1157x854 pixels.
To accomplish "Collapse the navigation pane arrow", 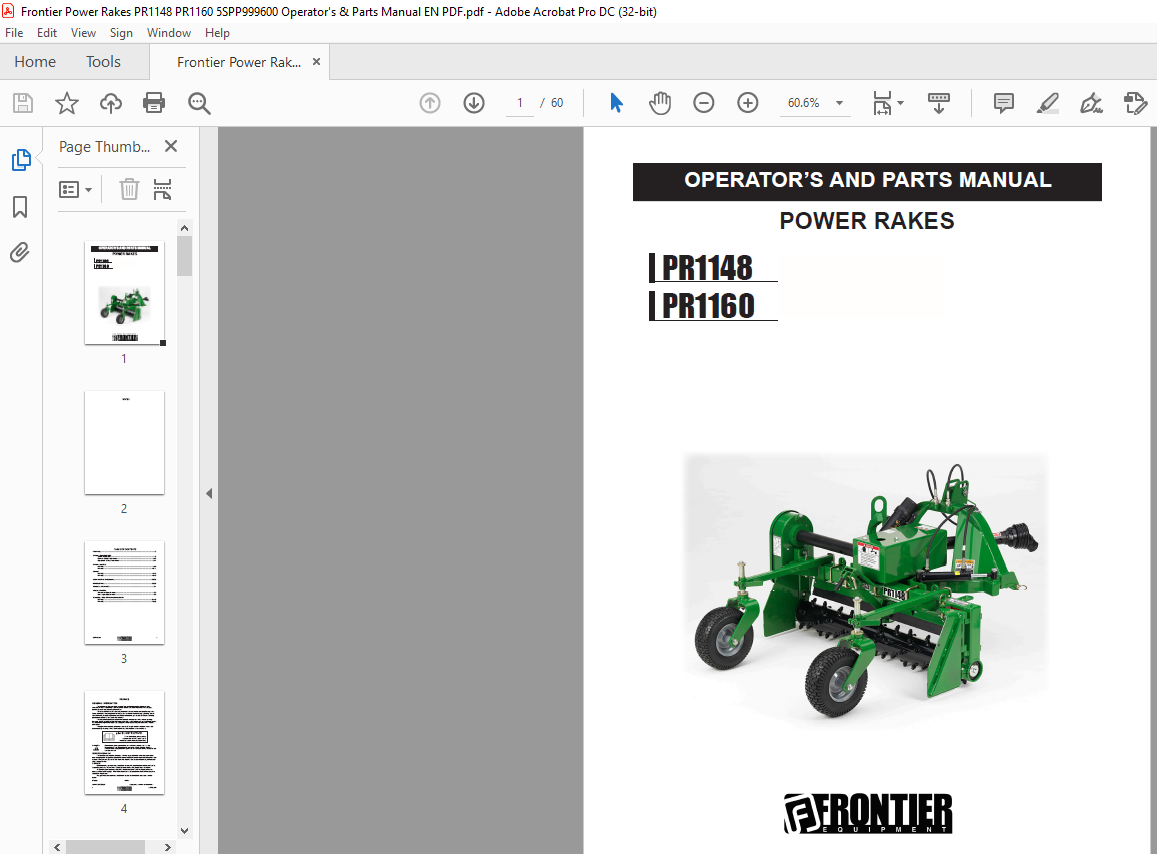I will pyautogui.click(x=209, y=493).
